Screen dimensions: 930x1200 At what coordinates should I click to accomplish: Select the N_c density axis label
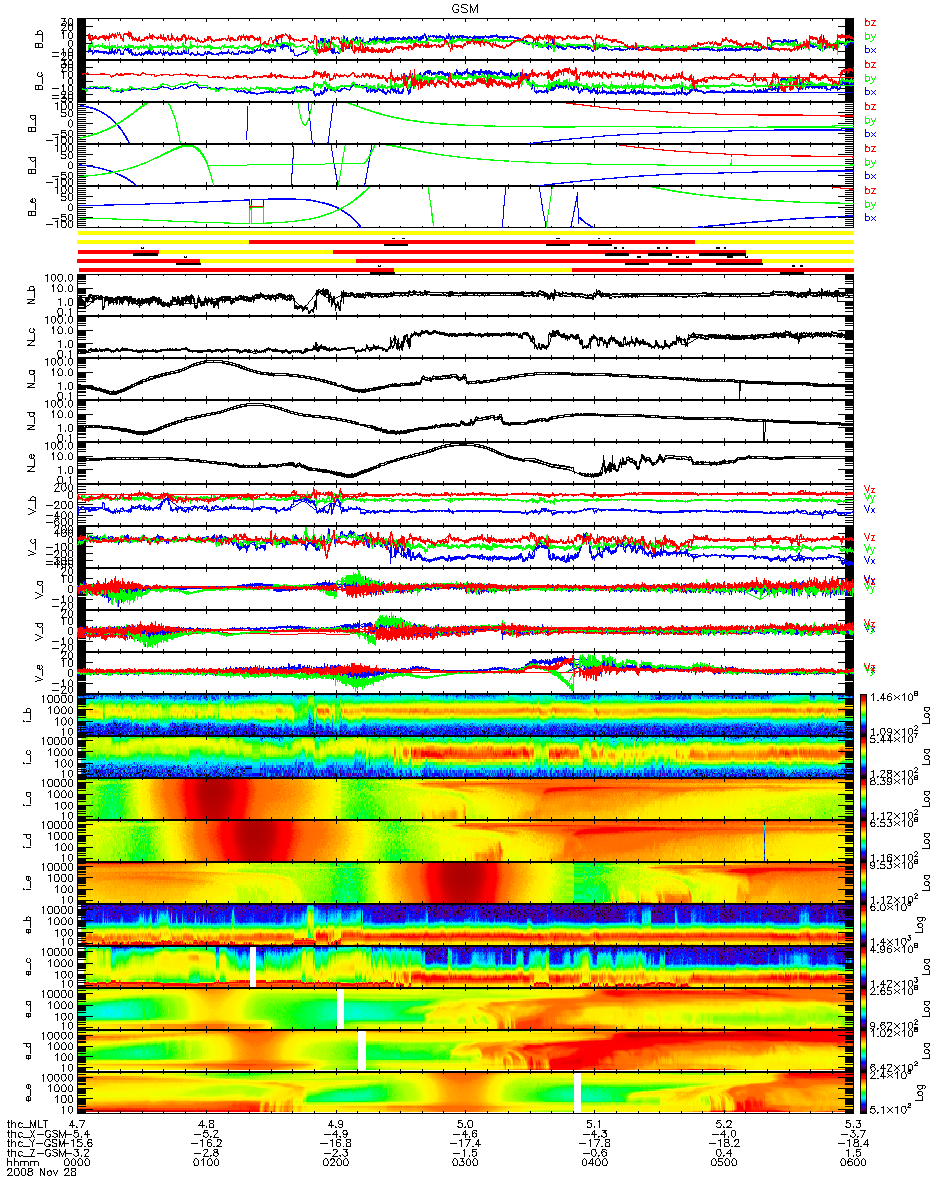point(32,337)
